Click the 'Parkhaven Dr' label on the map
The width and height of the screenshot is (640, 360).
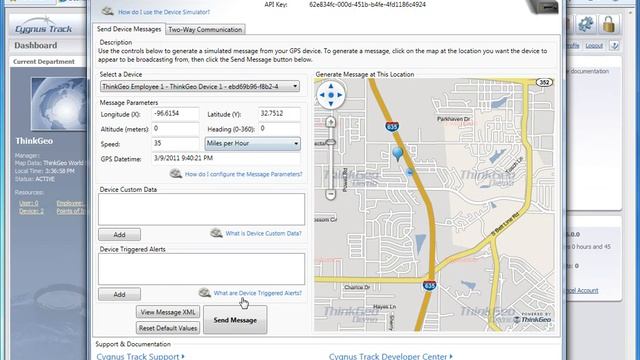tap(454, 119)
